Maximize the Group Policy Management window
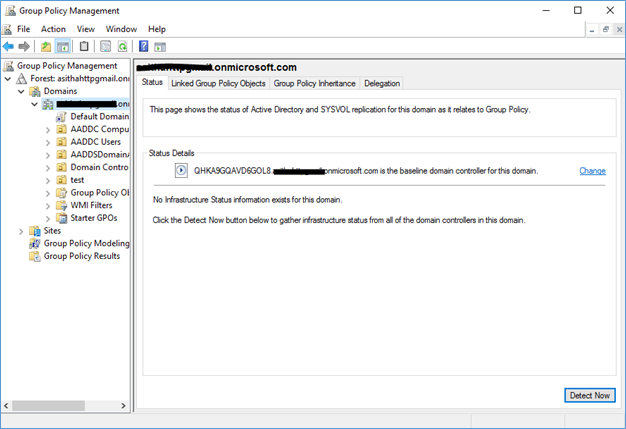Image resolution: width=626 pixels, height=429 pixels. pos(578,10)
